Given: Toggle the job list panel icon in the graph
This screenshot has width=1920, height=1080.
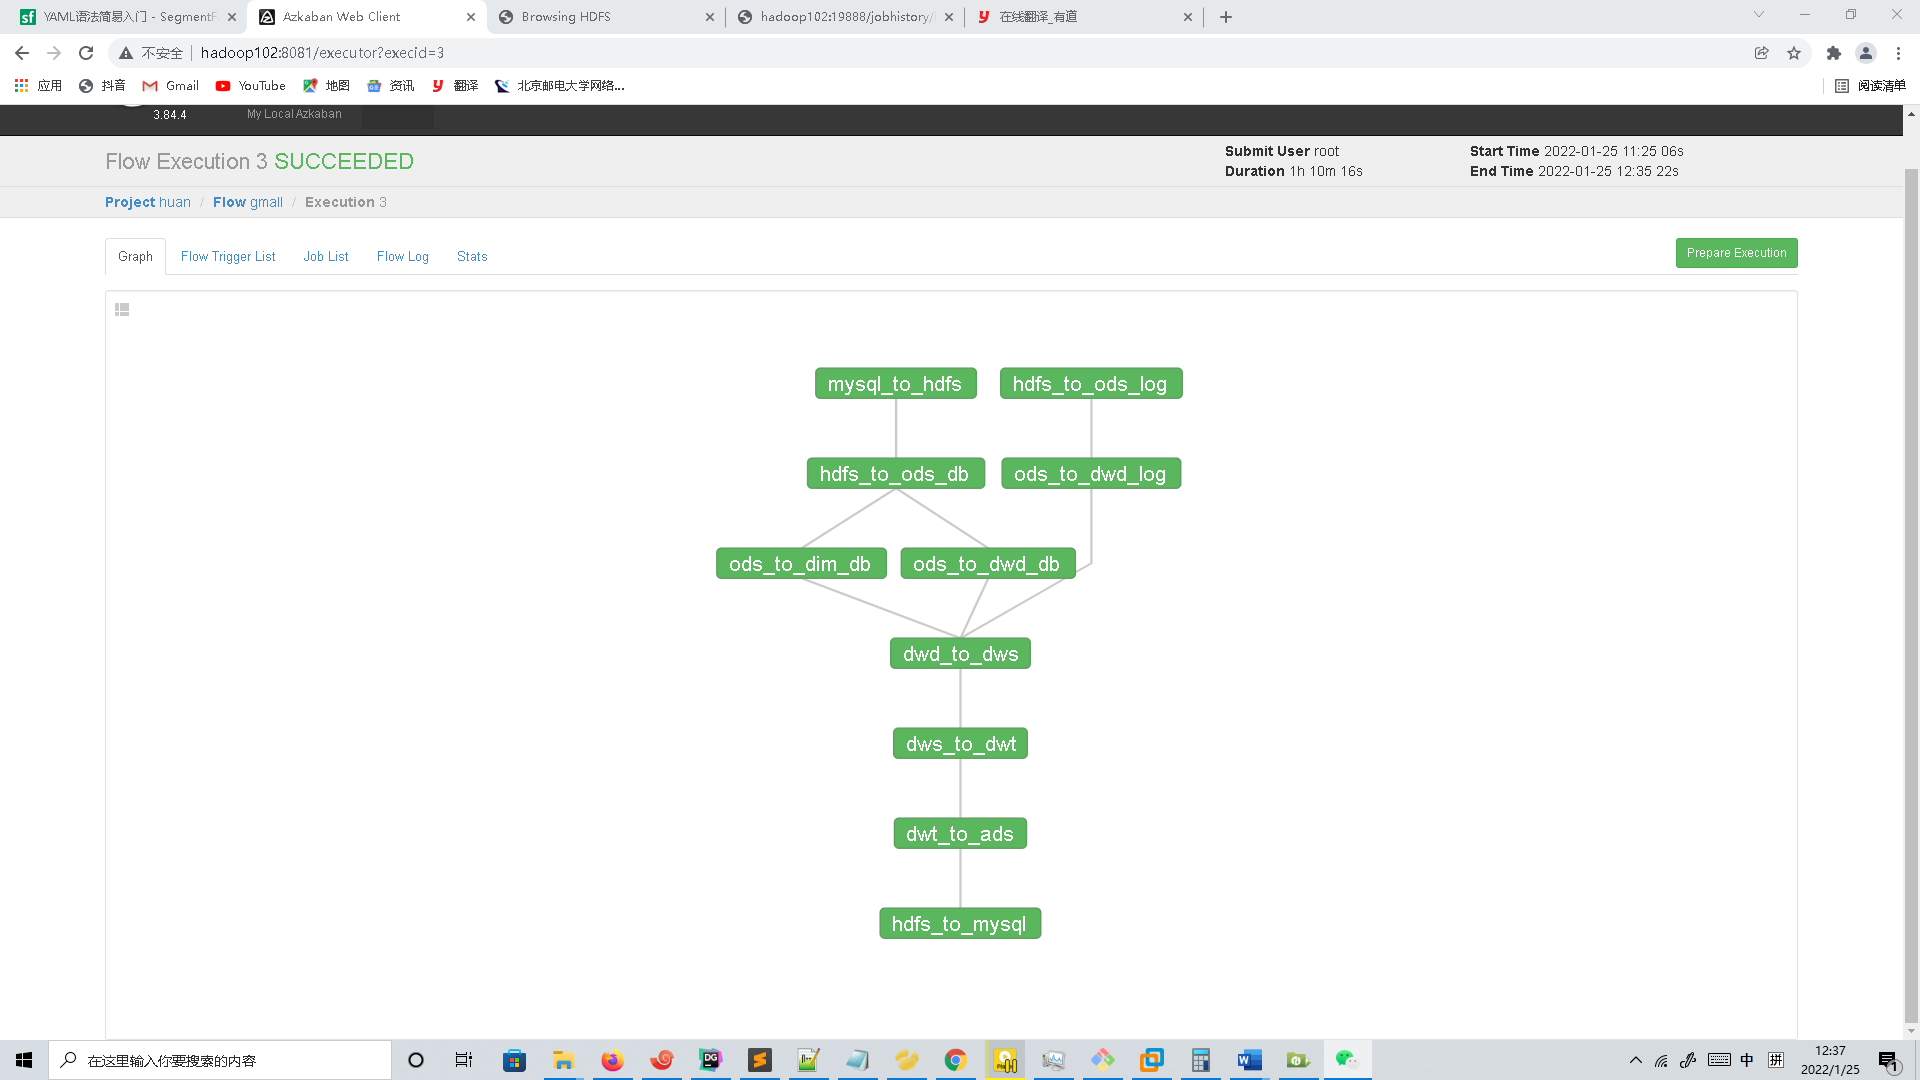Looking at the screenshot, I should click(x=122, y=310).
